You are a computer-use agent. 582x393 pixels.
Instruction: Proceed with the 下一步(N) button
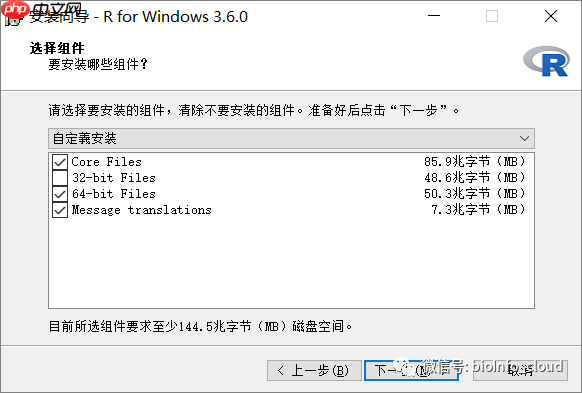[x=411, y=370]
